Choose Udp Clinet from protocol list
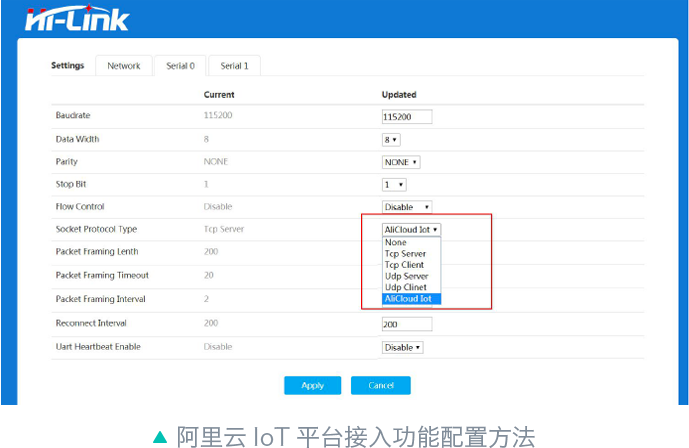 (411, 287)
